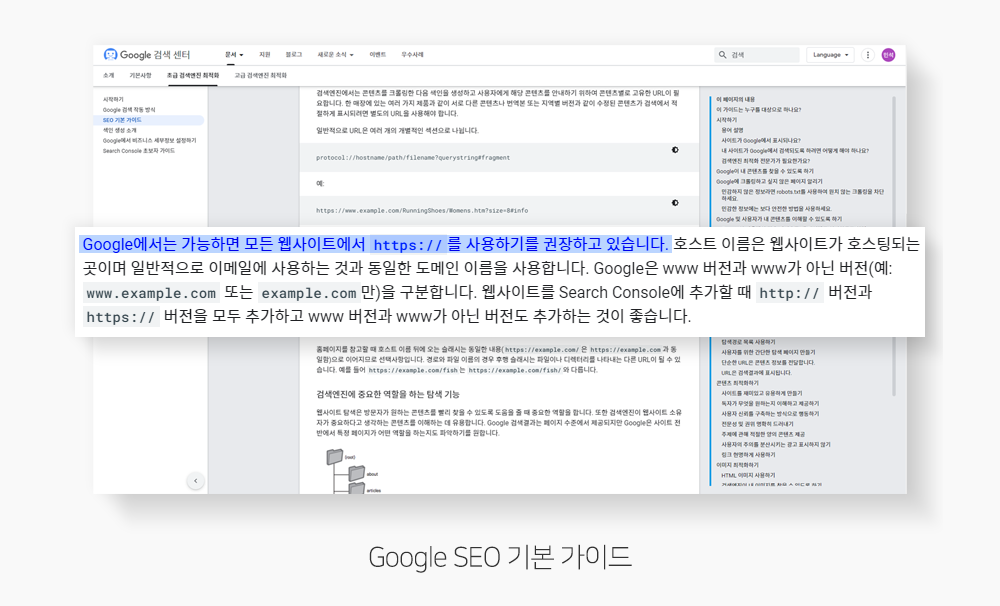Open the three-dot more options menu
Screen dimensions: 1000x606
pyautogui.click(x=867, y=55)
